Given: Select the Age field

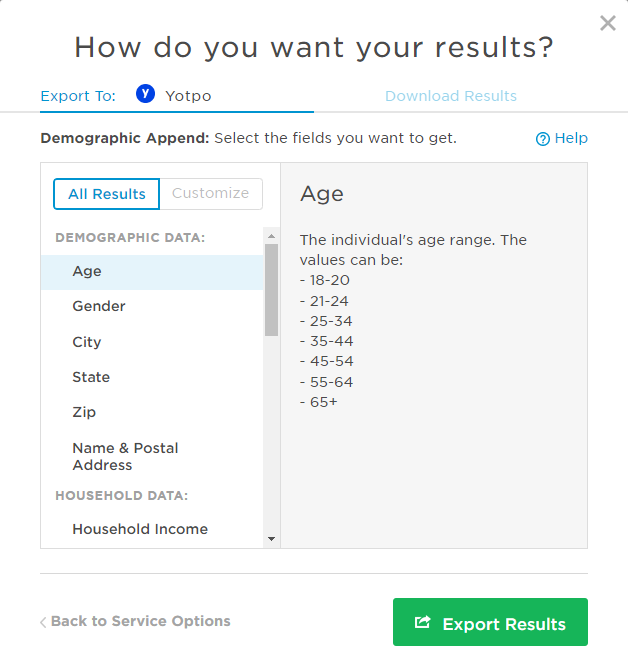Looking at the screenshot, I should (x=87, y=271).
